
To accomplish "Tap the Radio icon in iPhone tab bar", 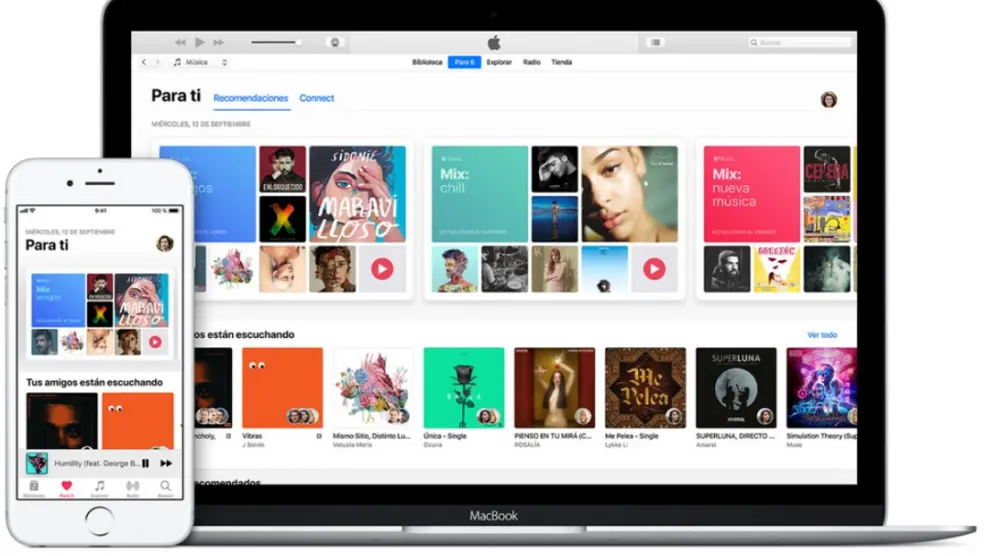I will click(x=132, y=486).
